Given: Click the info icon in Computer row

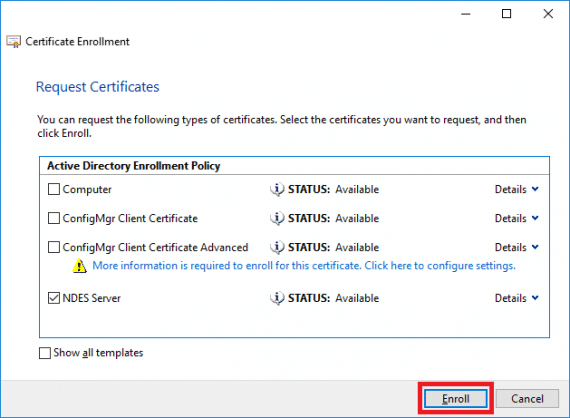Looking at the screenshot, I should click(x=277, y=189).
